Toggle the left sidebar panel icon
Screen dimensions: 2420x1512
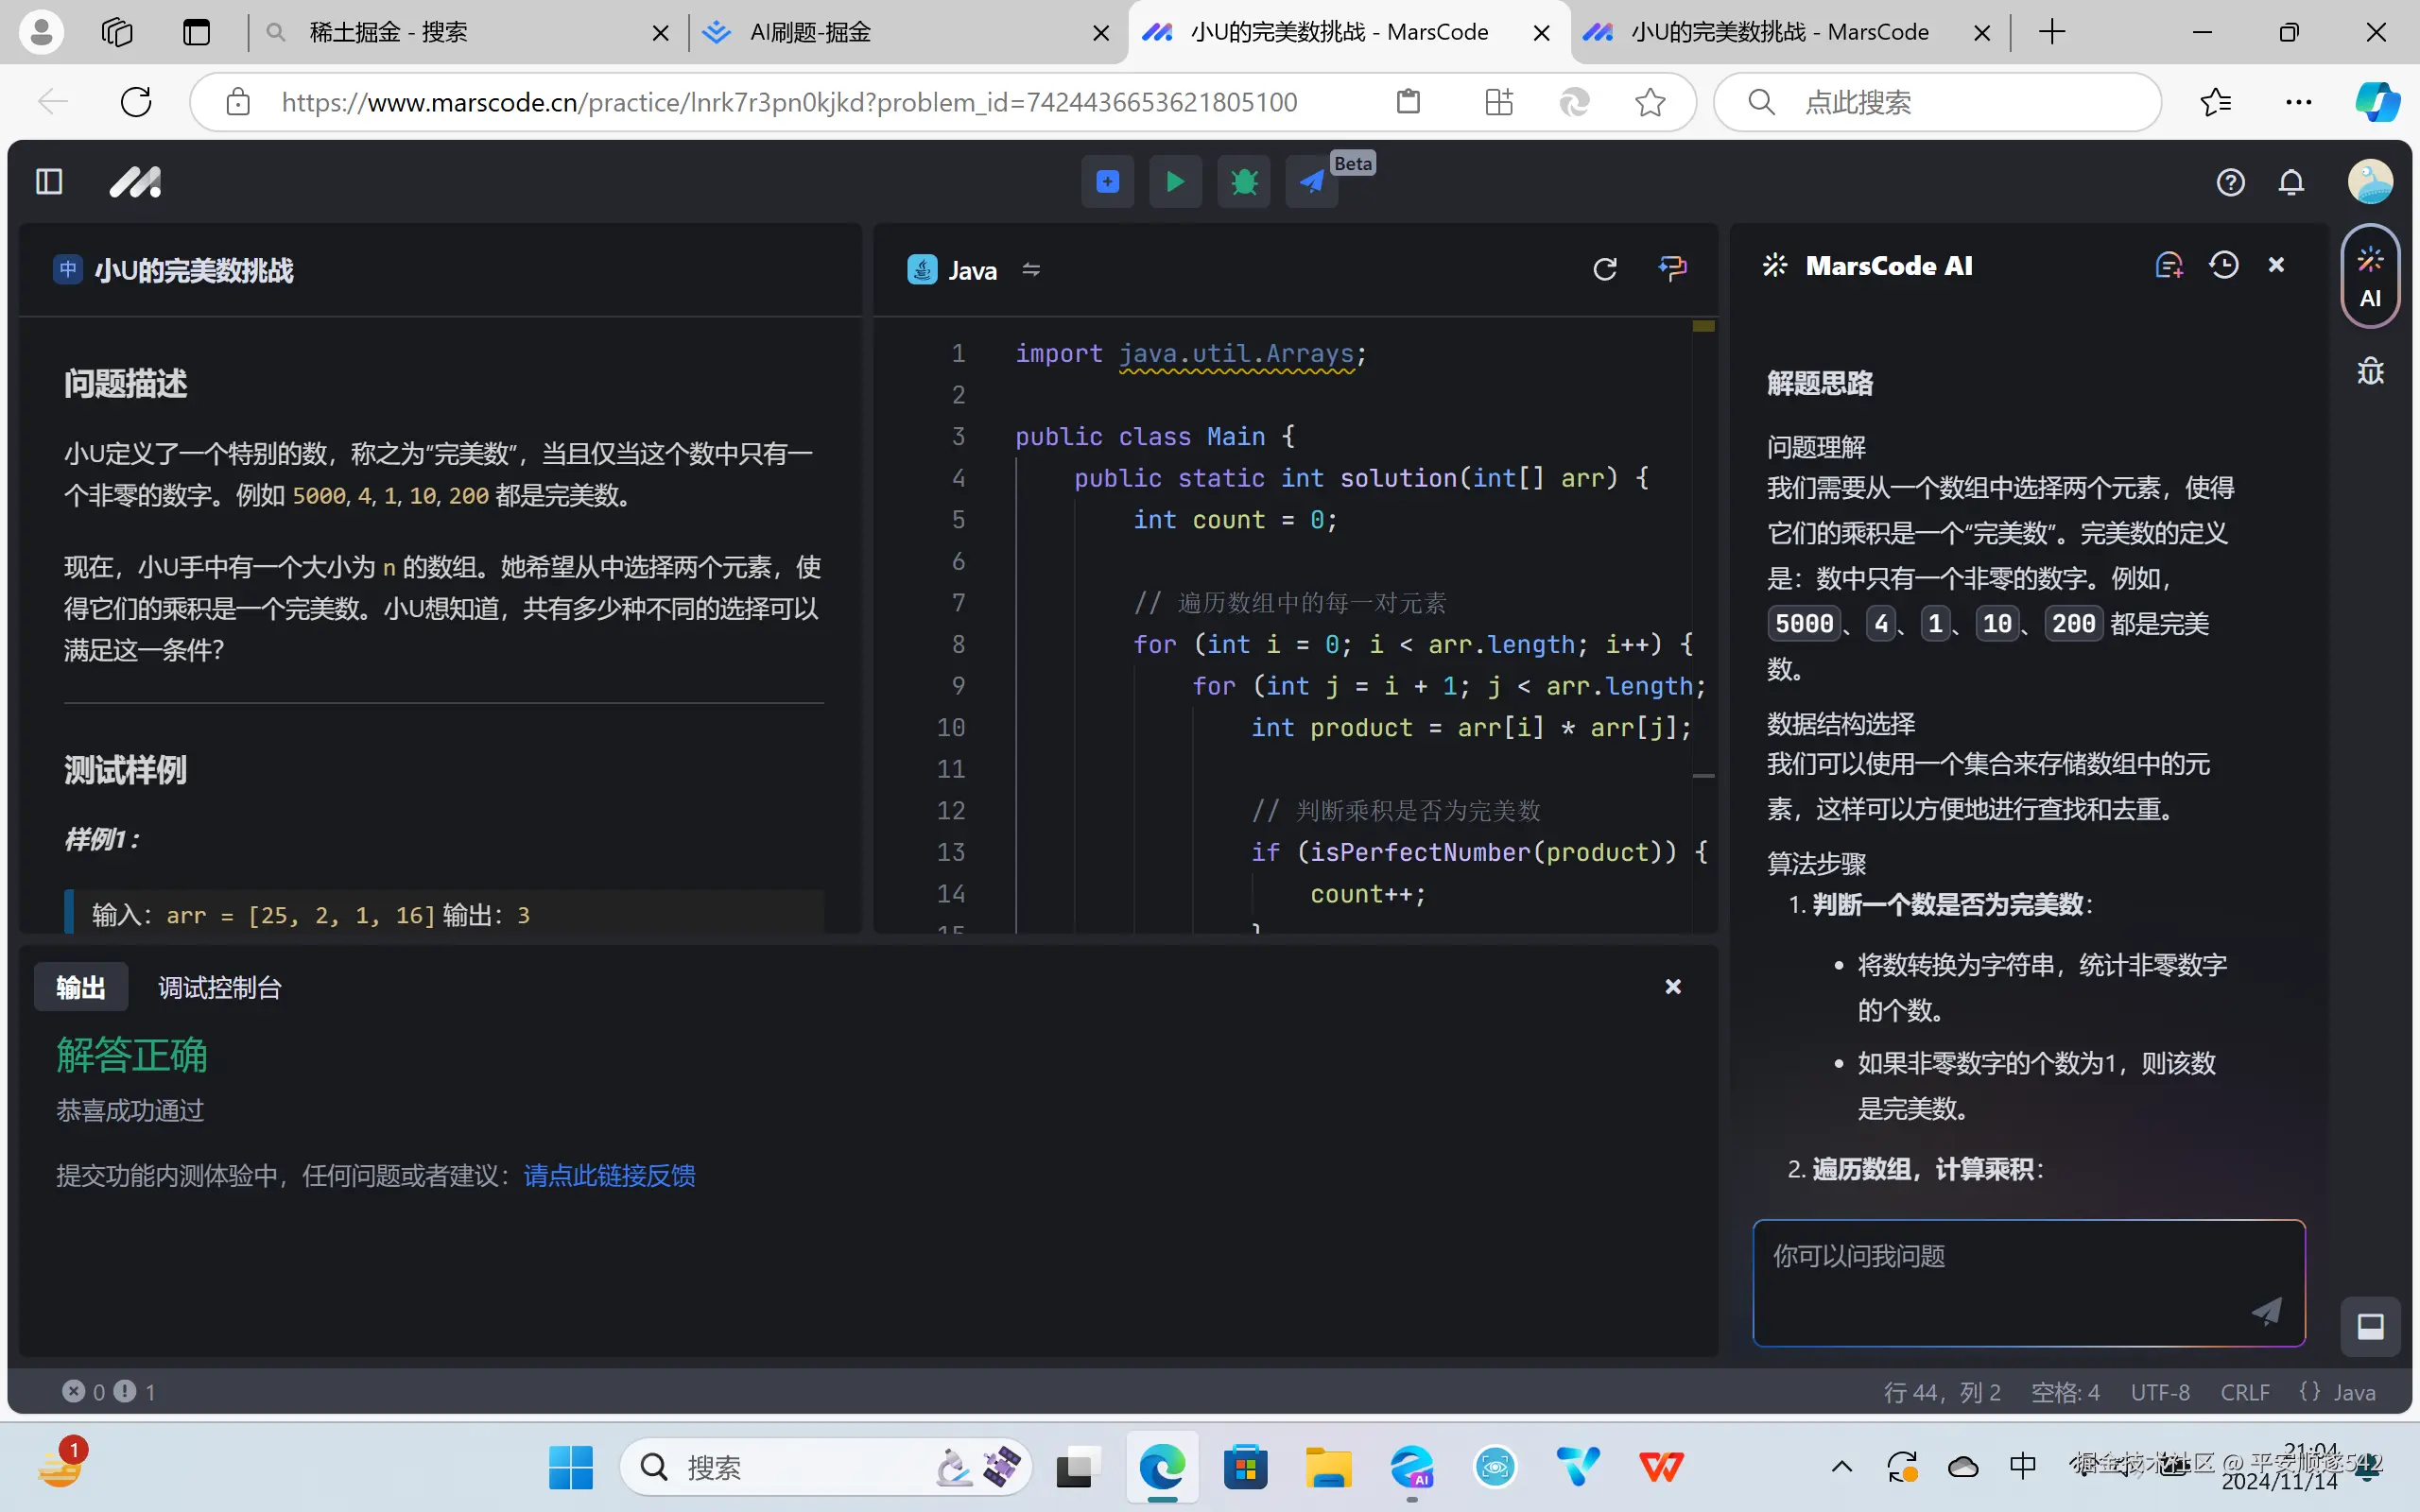tap(49, 182)
